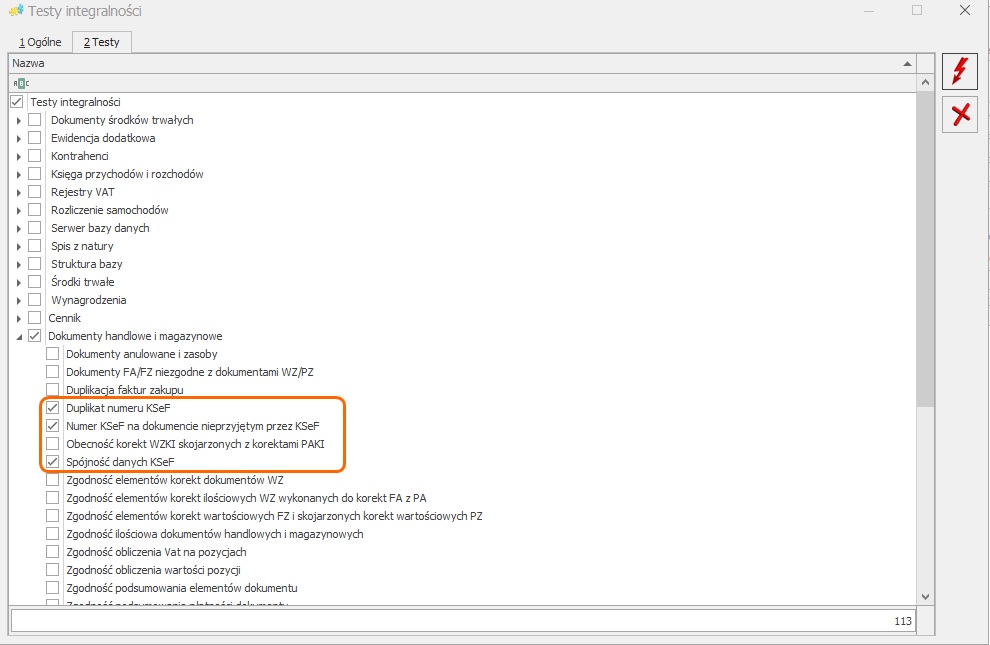Expand the Serwer bazy danych node
The width and height of the screenshot is (990, 645).
[19, 228]
